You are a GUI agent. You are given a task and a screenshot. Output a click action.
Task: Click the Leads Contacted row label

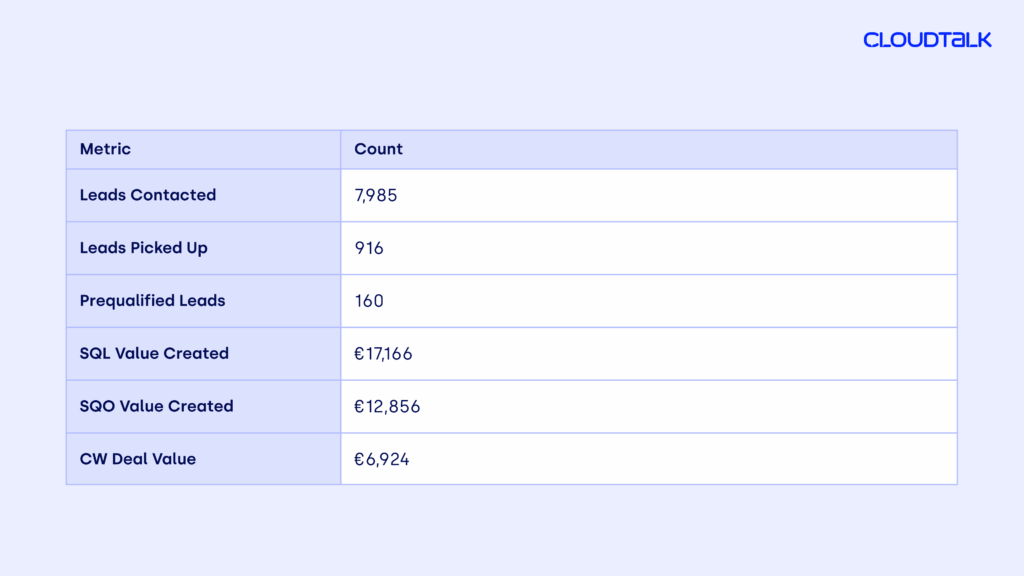click(148, 195)
